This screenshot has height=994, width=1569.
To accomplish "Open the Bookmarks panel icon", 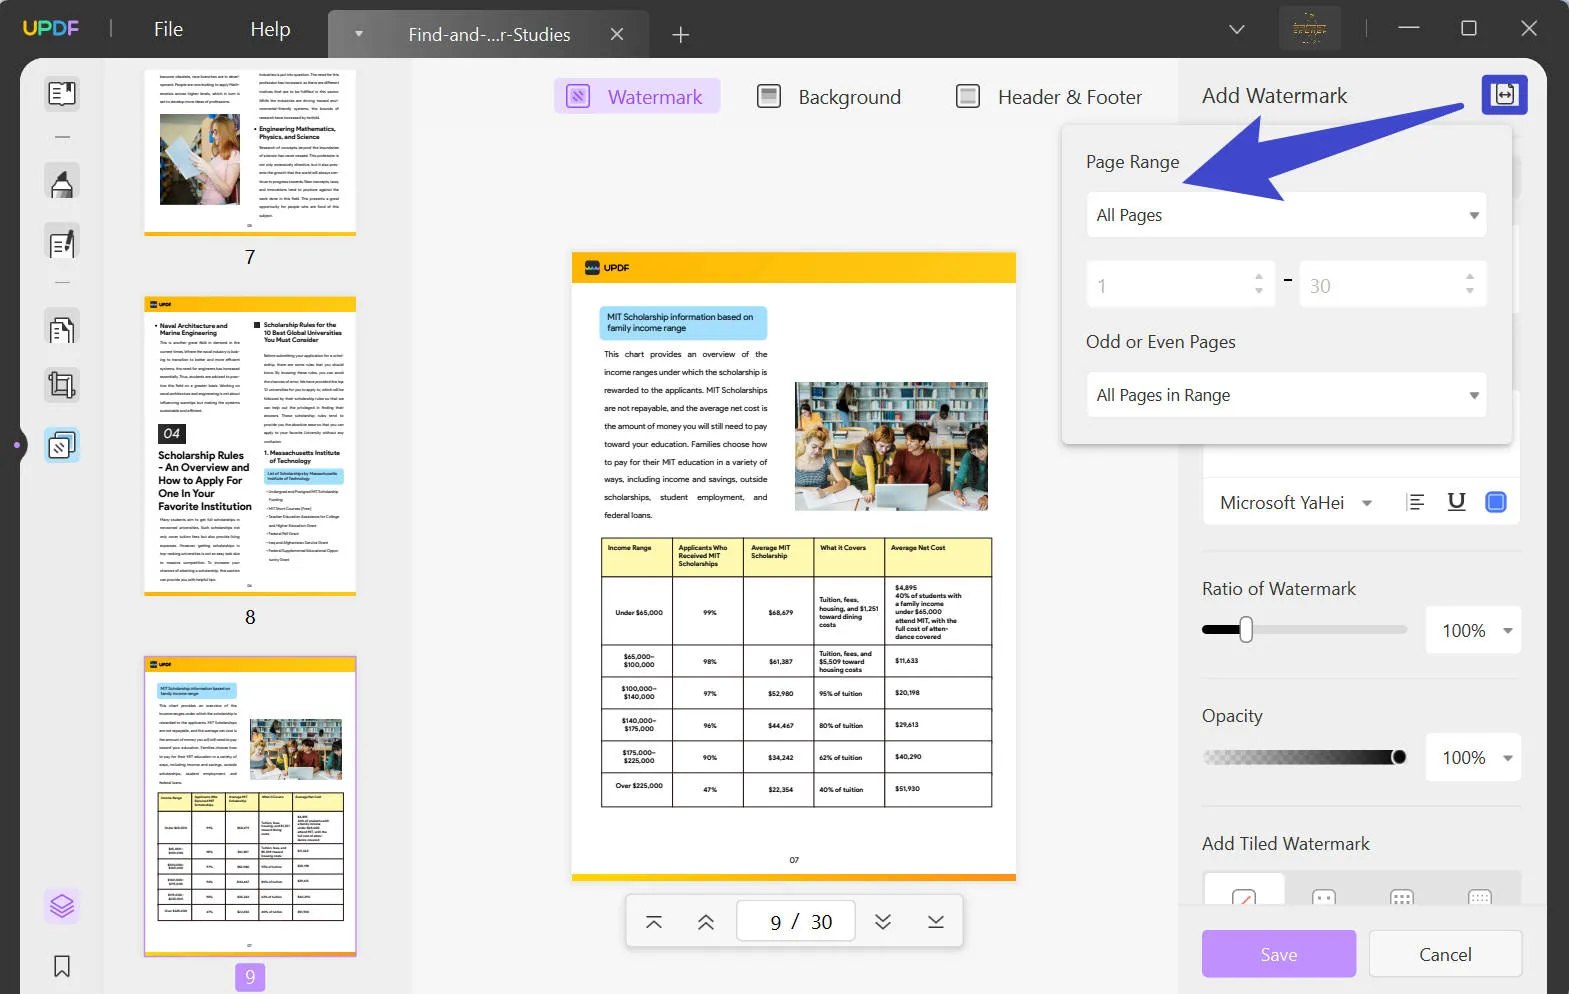I will click(x=62, y=966).
